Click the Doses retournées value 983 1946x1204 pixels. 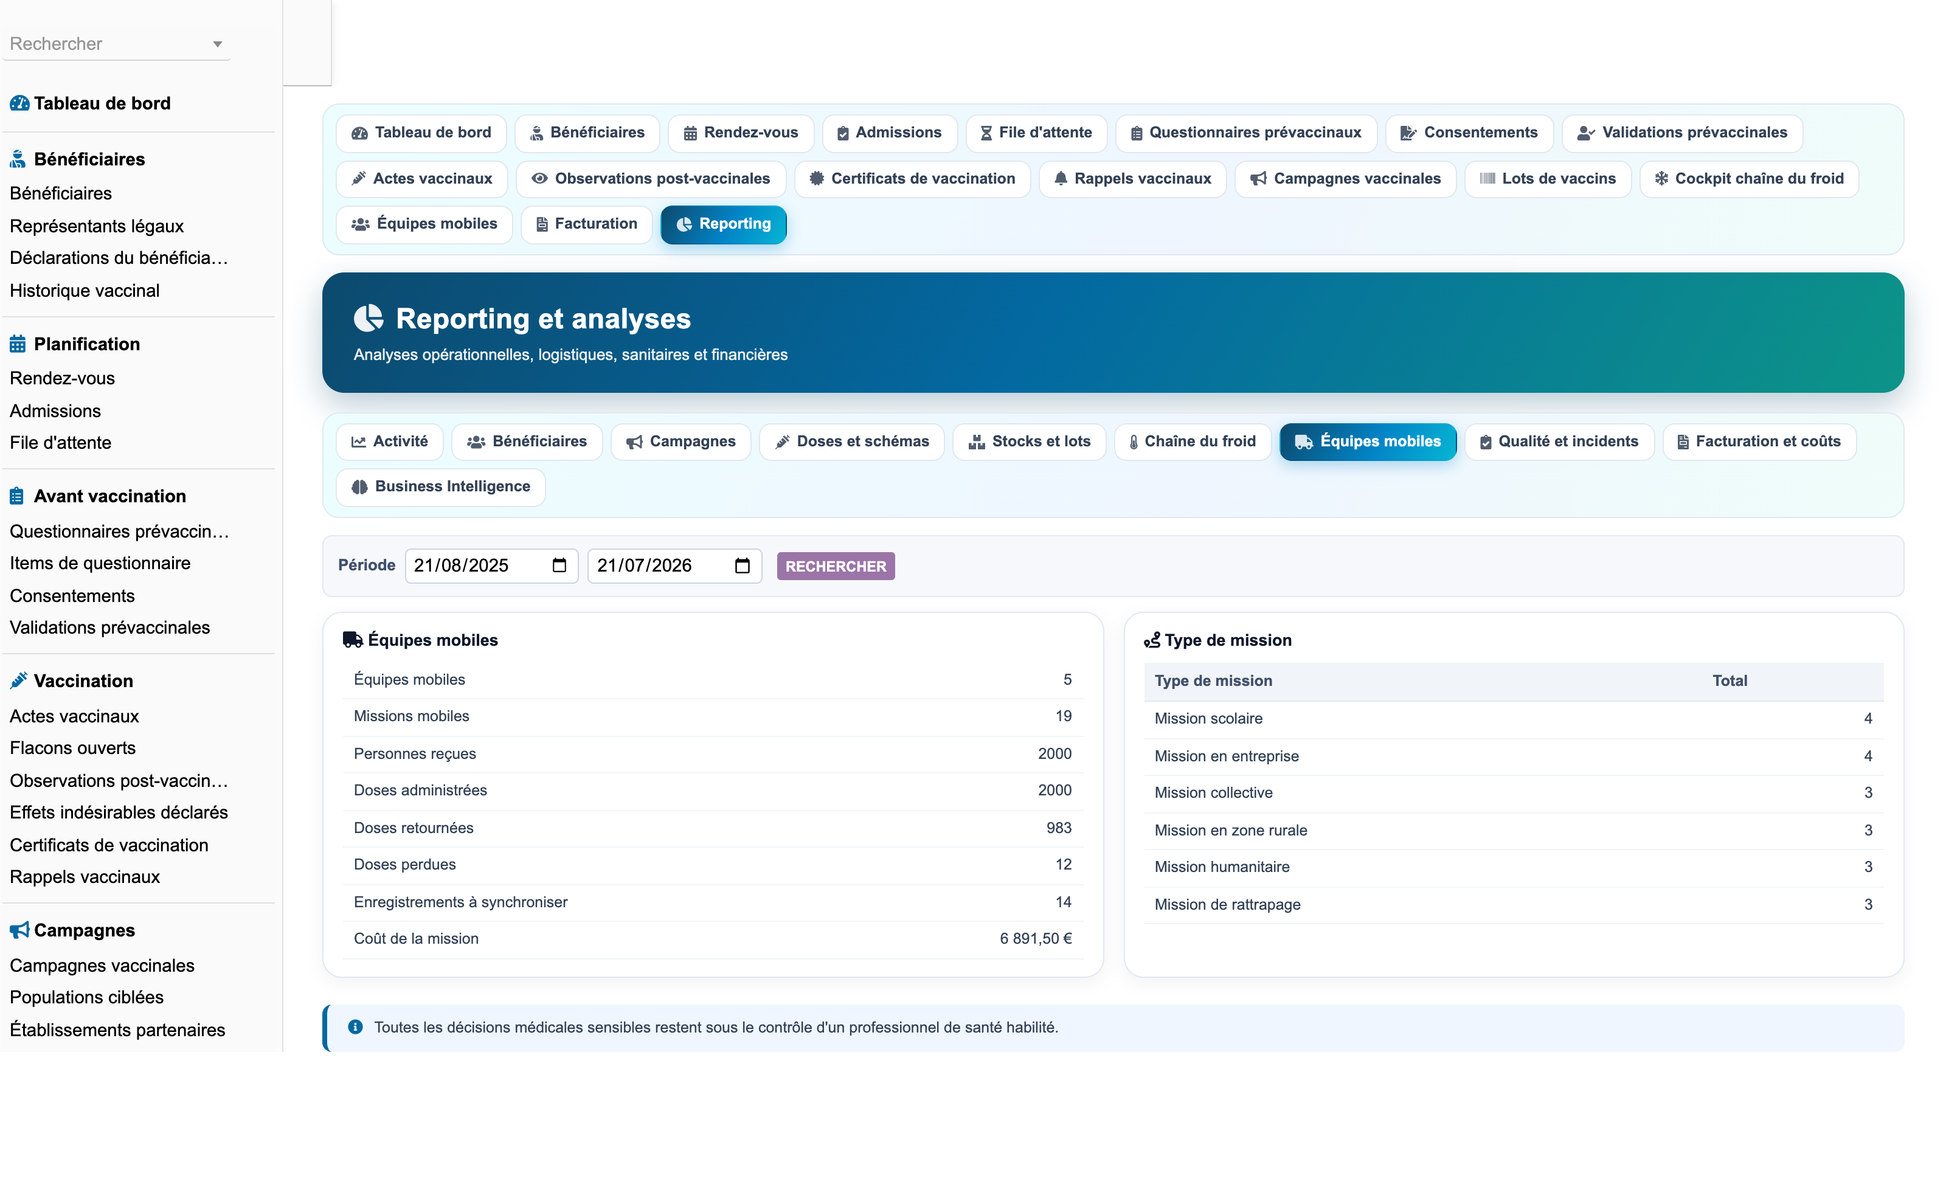tap(1059, 828)
